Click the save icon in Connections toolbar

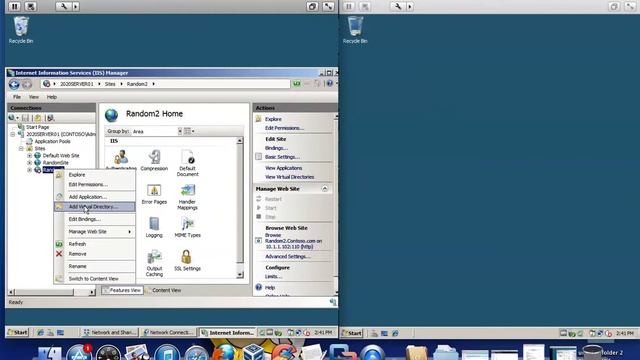coord(25,118)
